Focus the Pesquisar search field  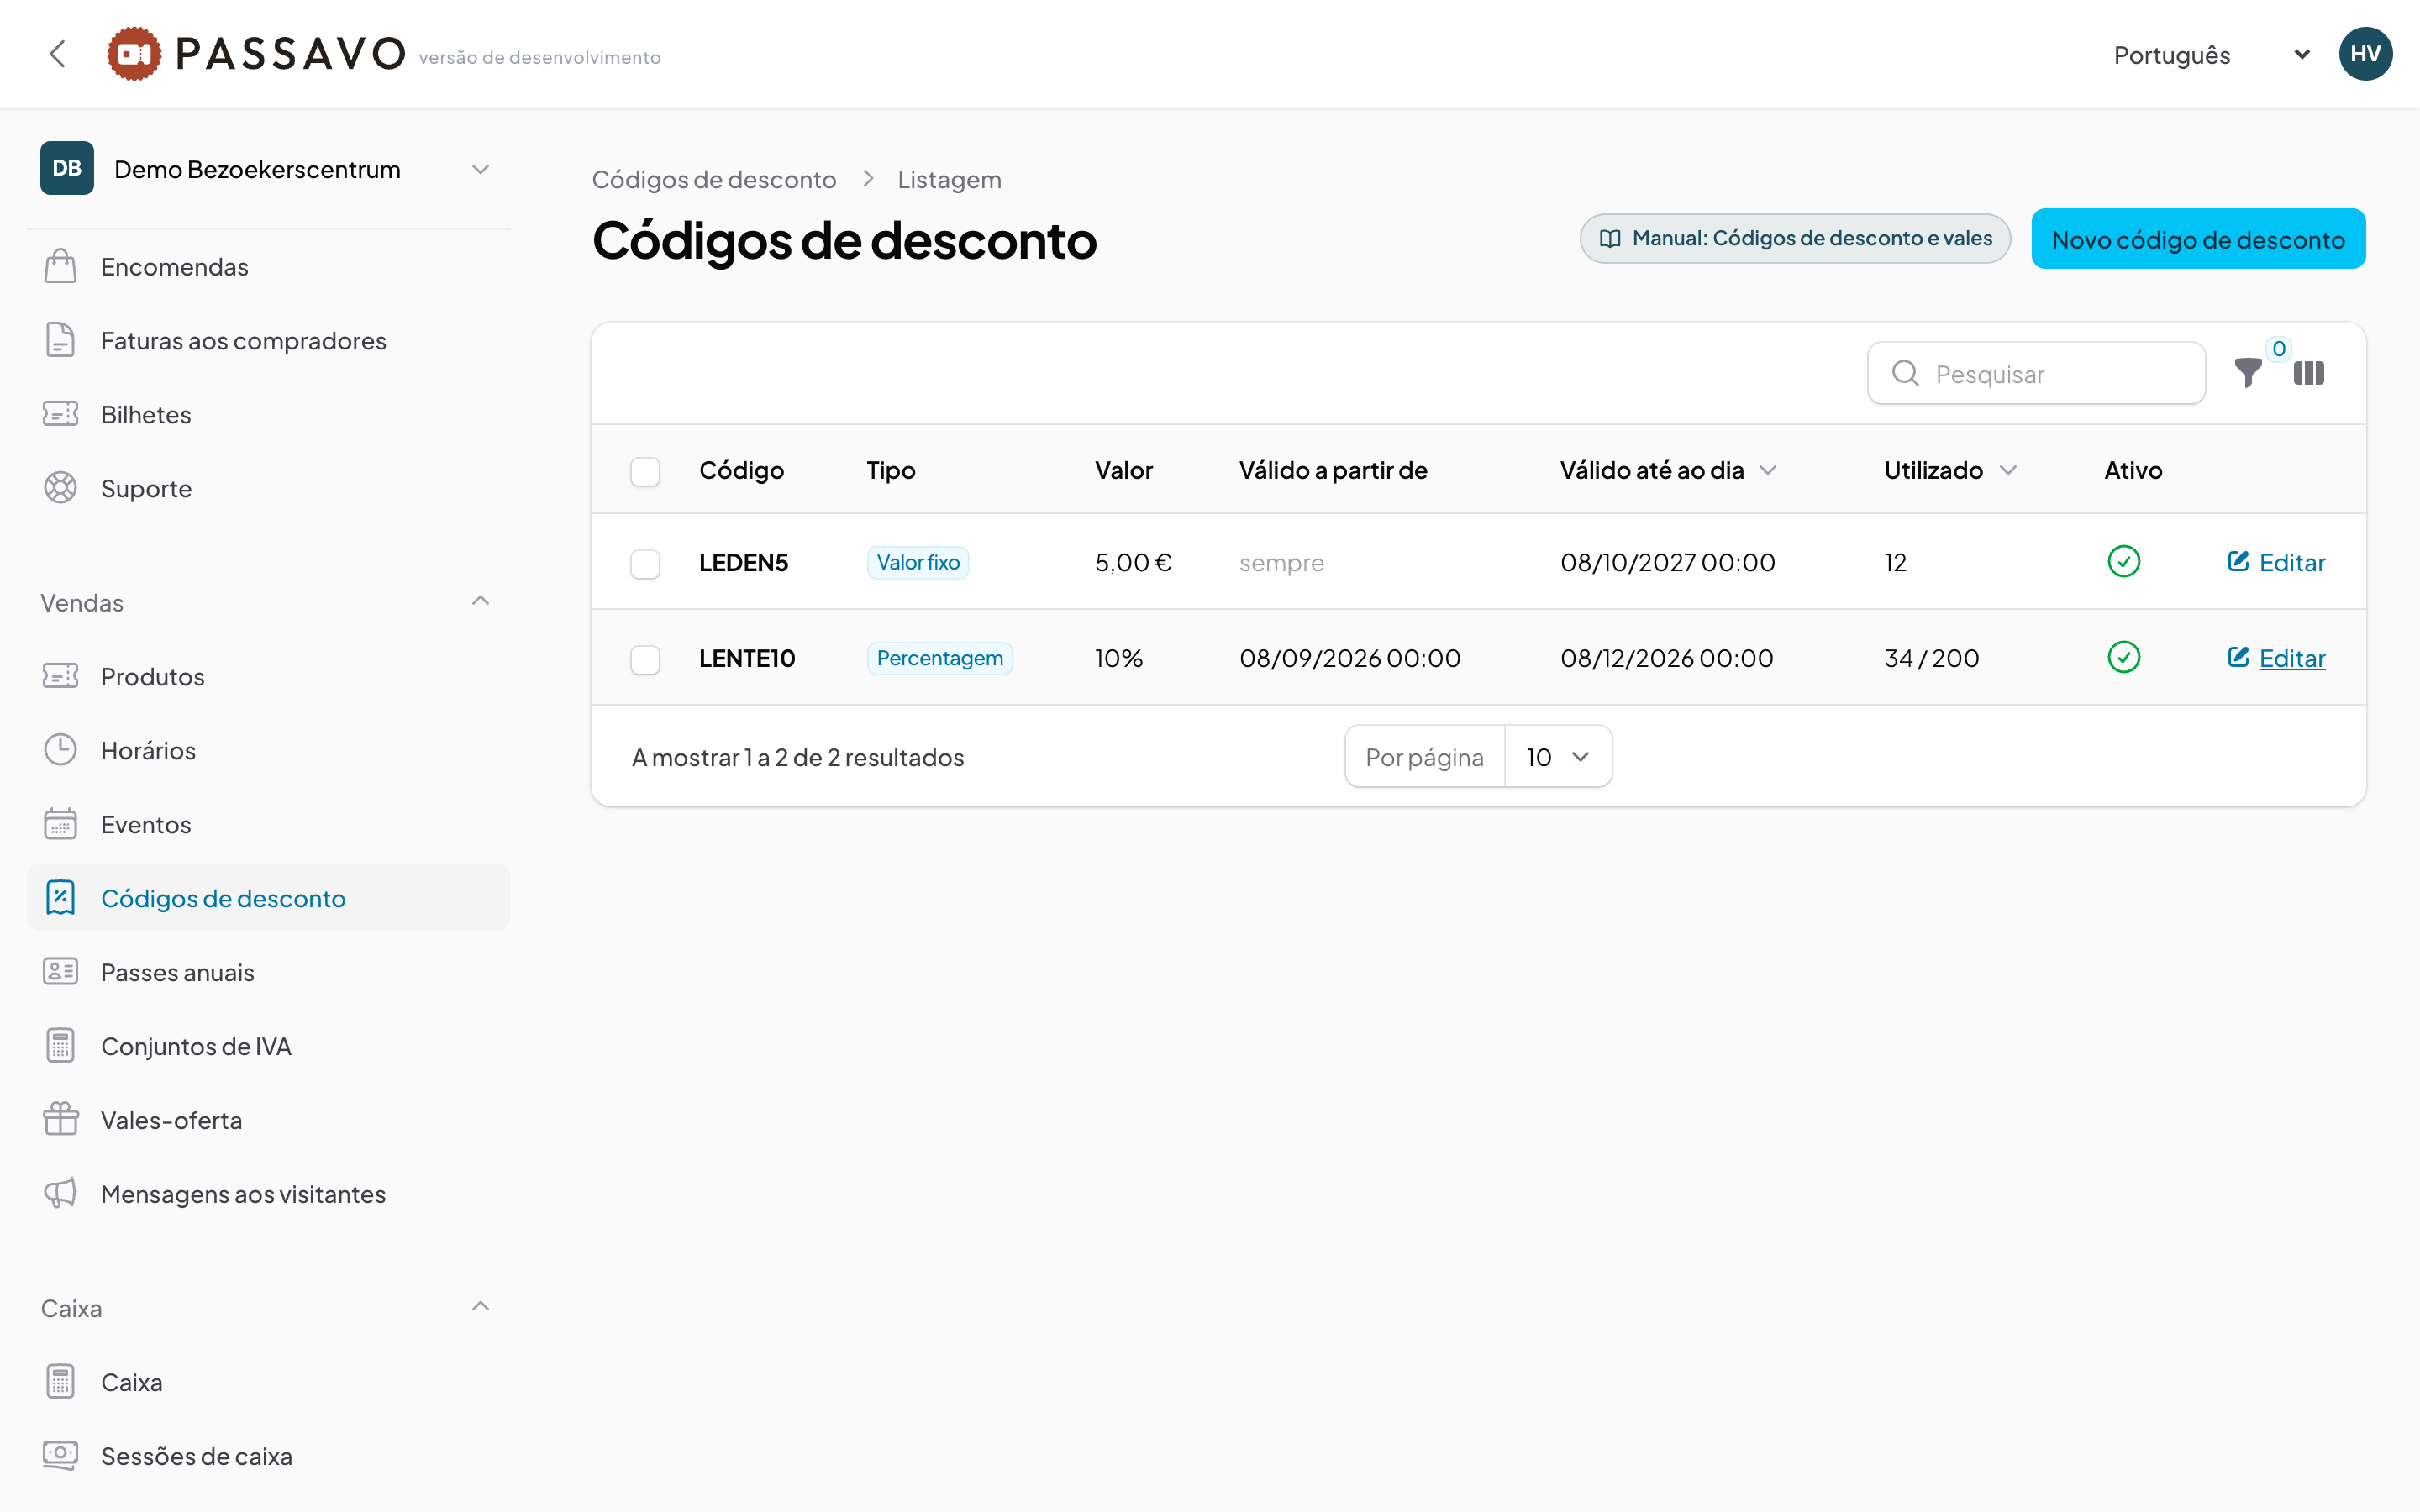(2035, 373)
